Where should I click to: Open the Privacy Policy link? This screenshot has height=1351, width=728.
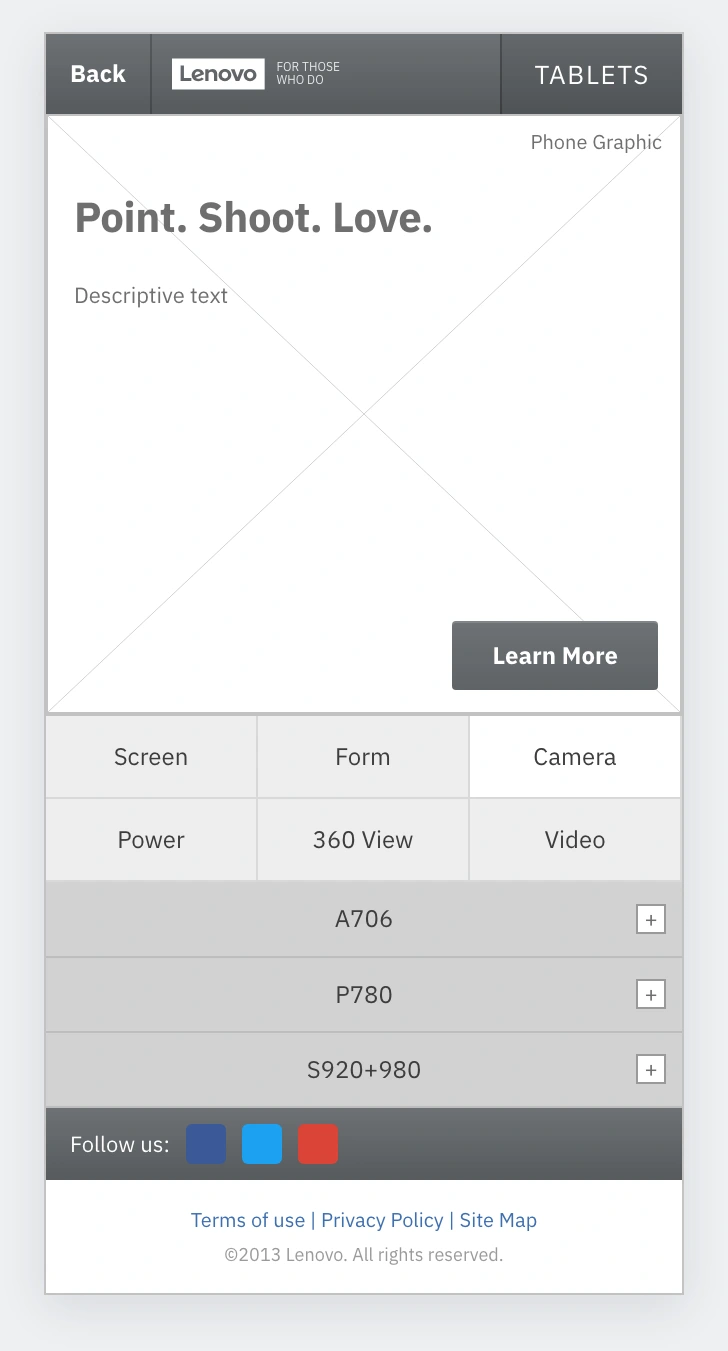[x=382, y=1220]
